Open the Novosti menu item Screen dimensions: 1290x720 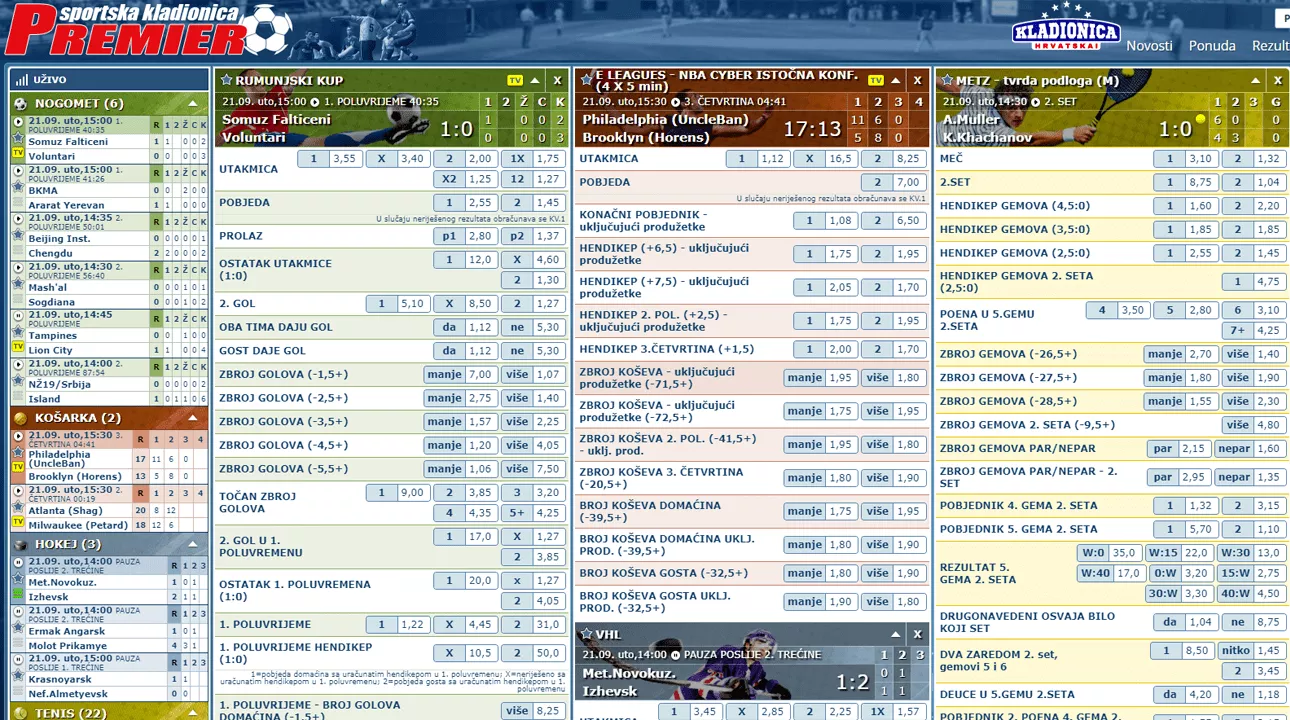click(x=1149, y=46)
